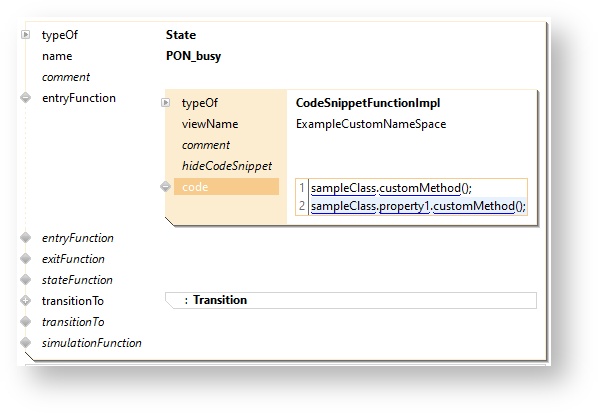Image resolution: width=599 pixels, height=414 pixels.
Task: Select the non-italic entryFunction label
Action: [x=79, y=98]
